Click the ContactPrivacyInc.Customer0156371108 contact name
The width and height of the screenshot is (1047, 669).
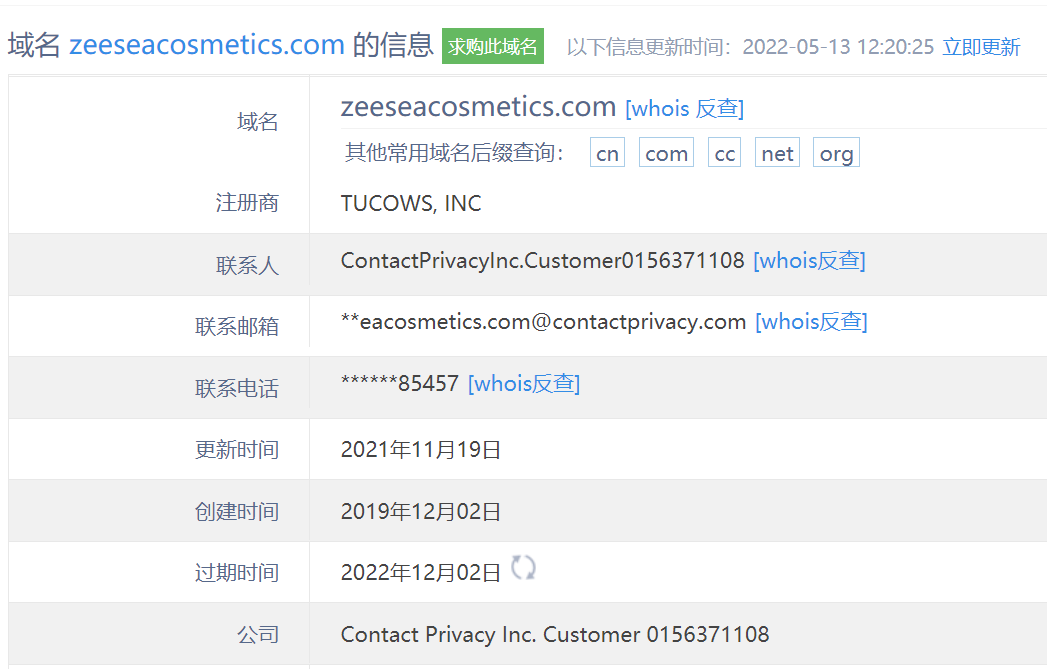pyautogui.click(x=542, y=261)
